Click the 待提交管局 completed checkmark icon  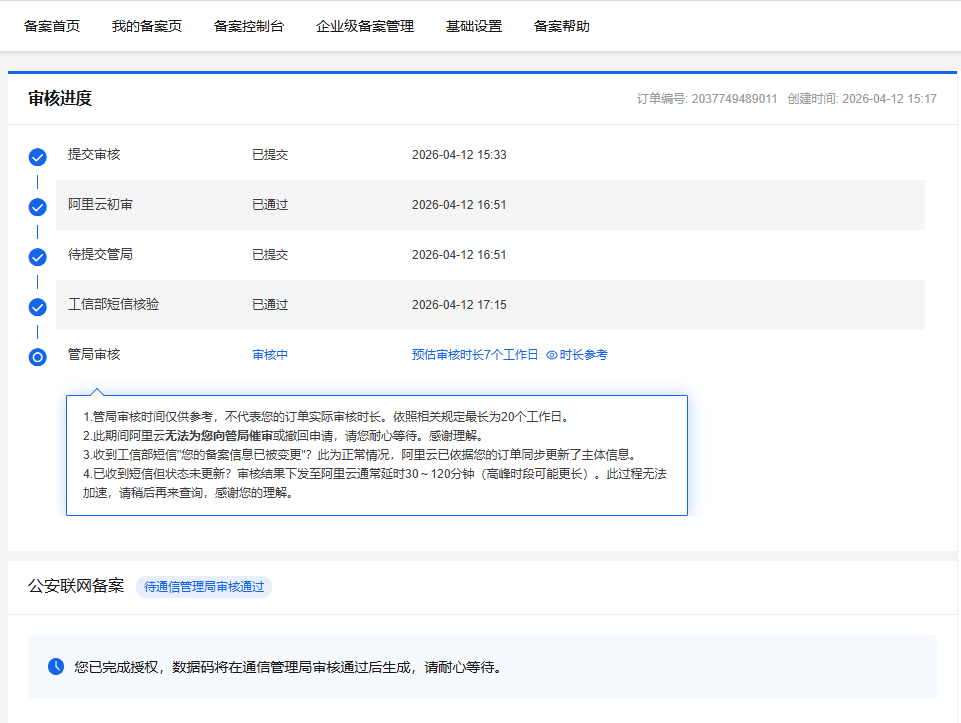coord(38,257)
